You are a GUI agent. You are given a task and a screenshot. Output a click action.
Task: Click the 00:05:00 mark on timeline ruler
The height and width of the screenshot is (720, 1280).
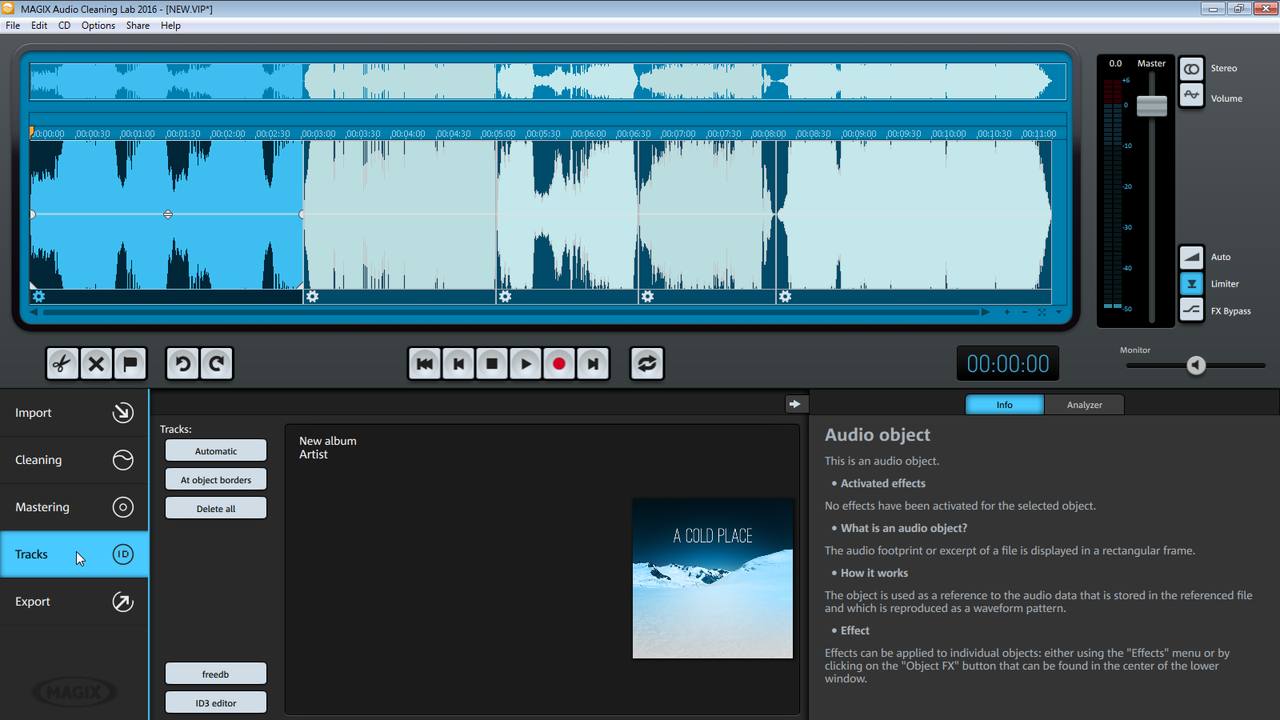point(499,134)
